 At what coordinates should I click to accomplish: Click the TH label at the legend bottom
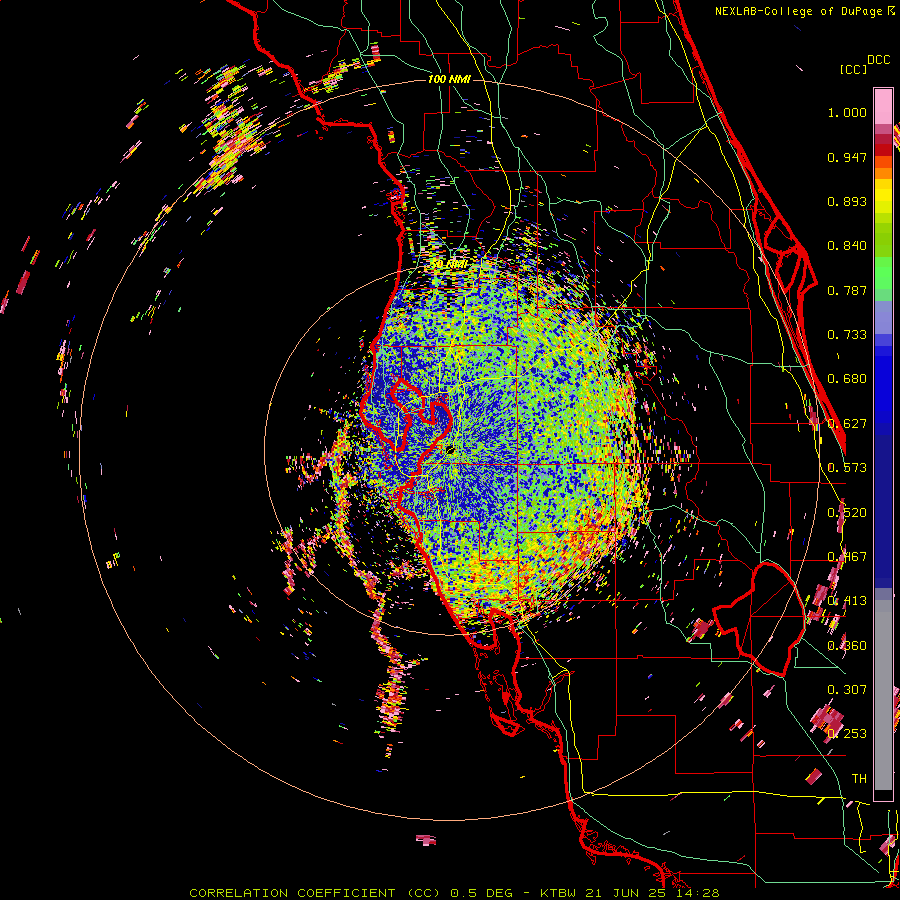click(859, 779)
